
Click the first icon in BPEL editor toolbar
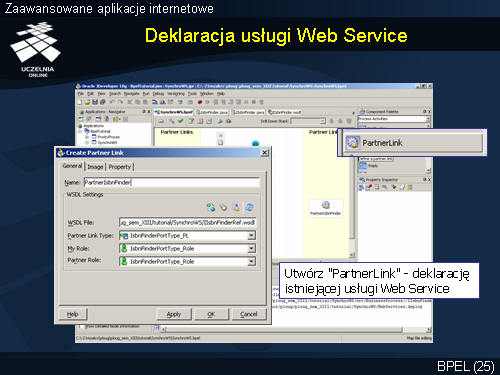[x=161, y=121]
